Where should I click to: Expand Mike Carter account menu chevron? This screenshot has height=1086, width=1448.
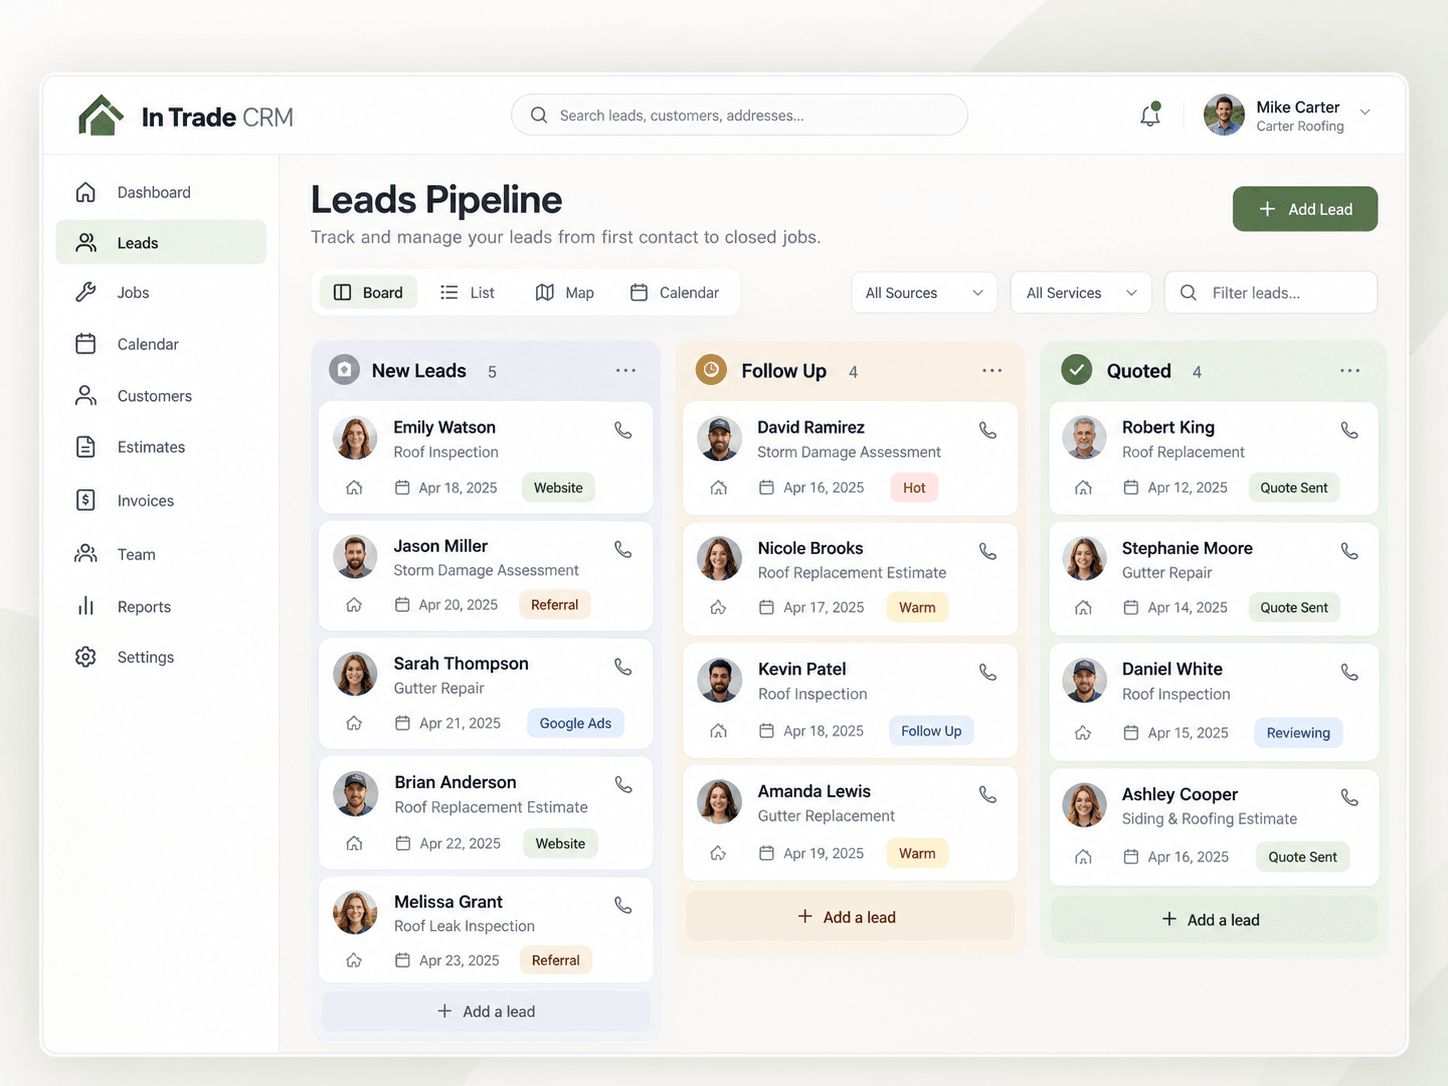pyautogui.click(x=1365, y=112)
